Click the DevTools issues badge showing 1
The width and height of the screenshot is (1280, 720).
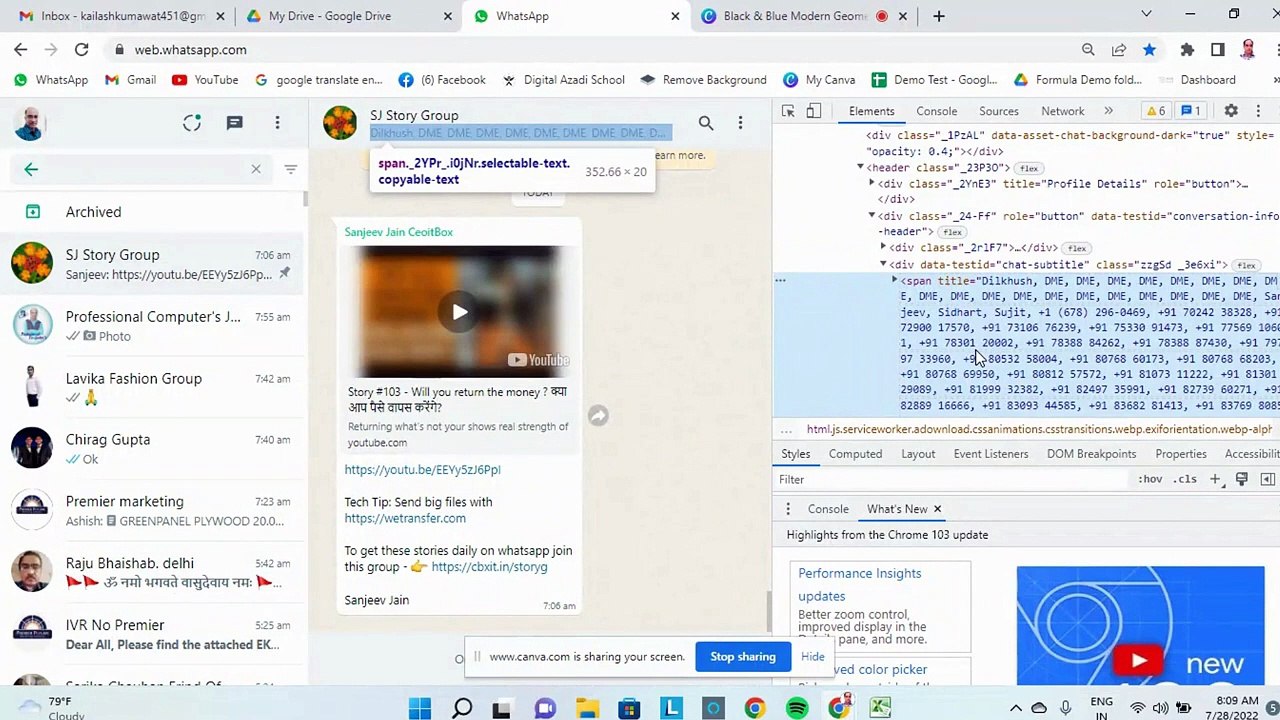click(x=1190, y=111)
